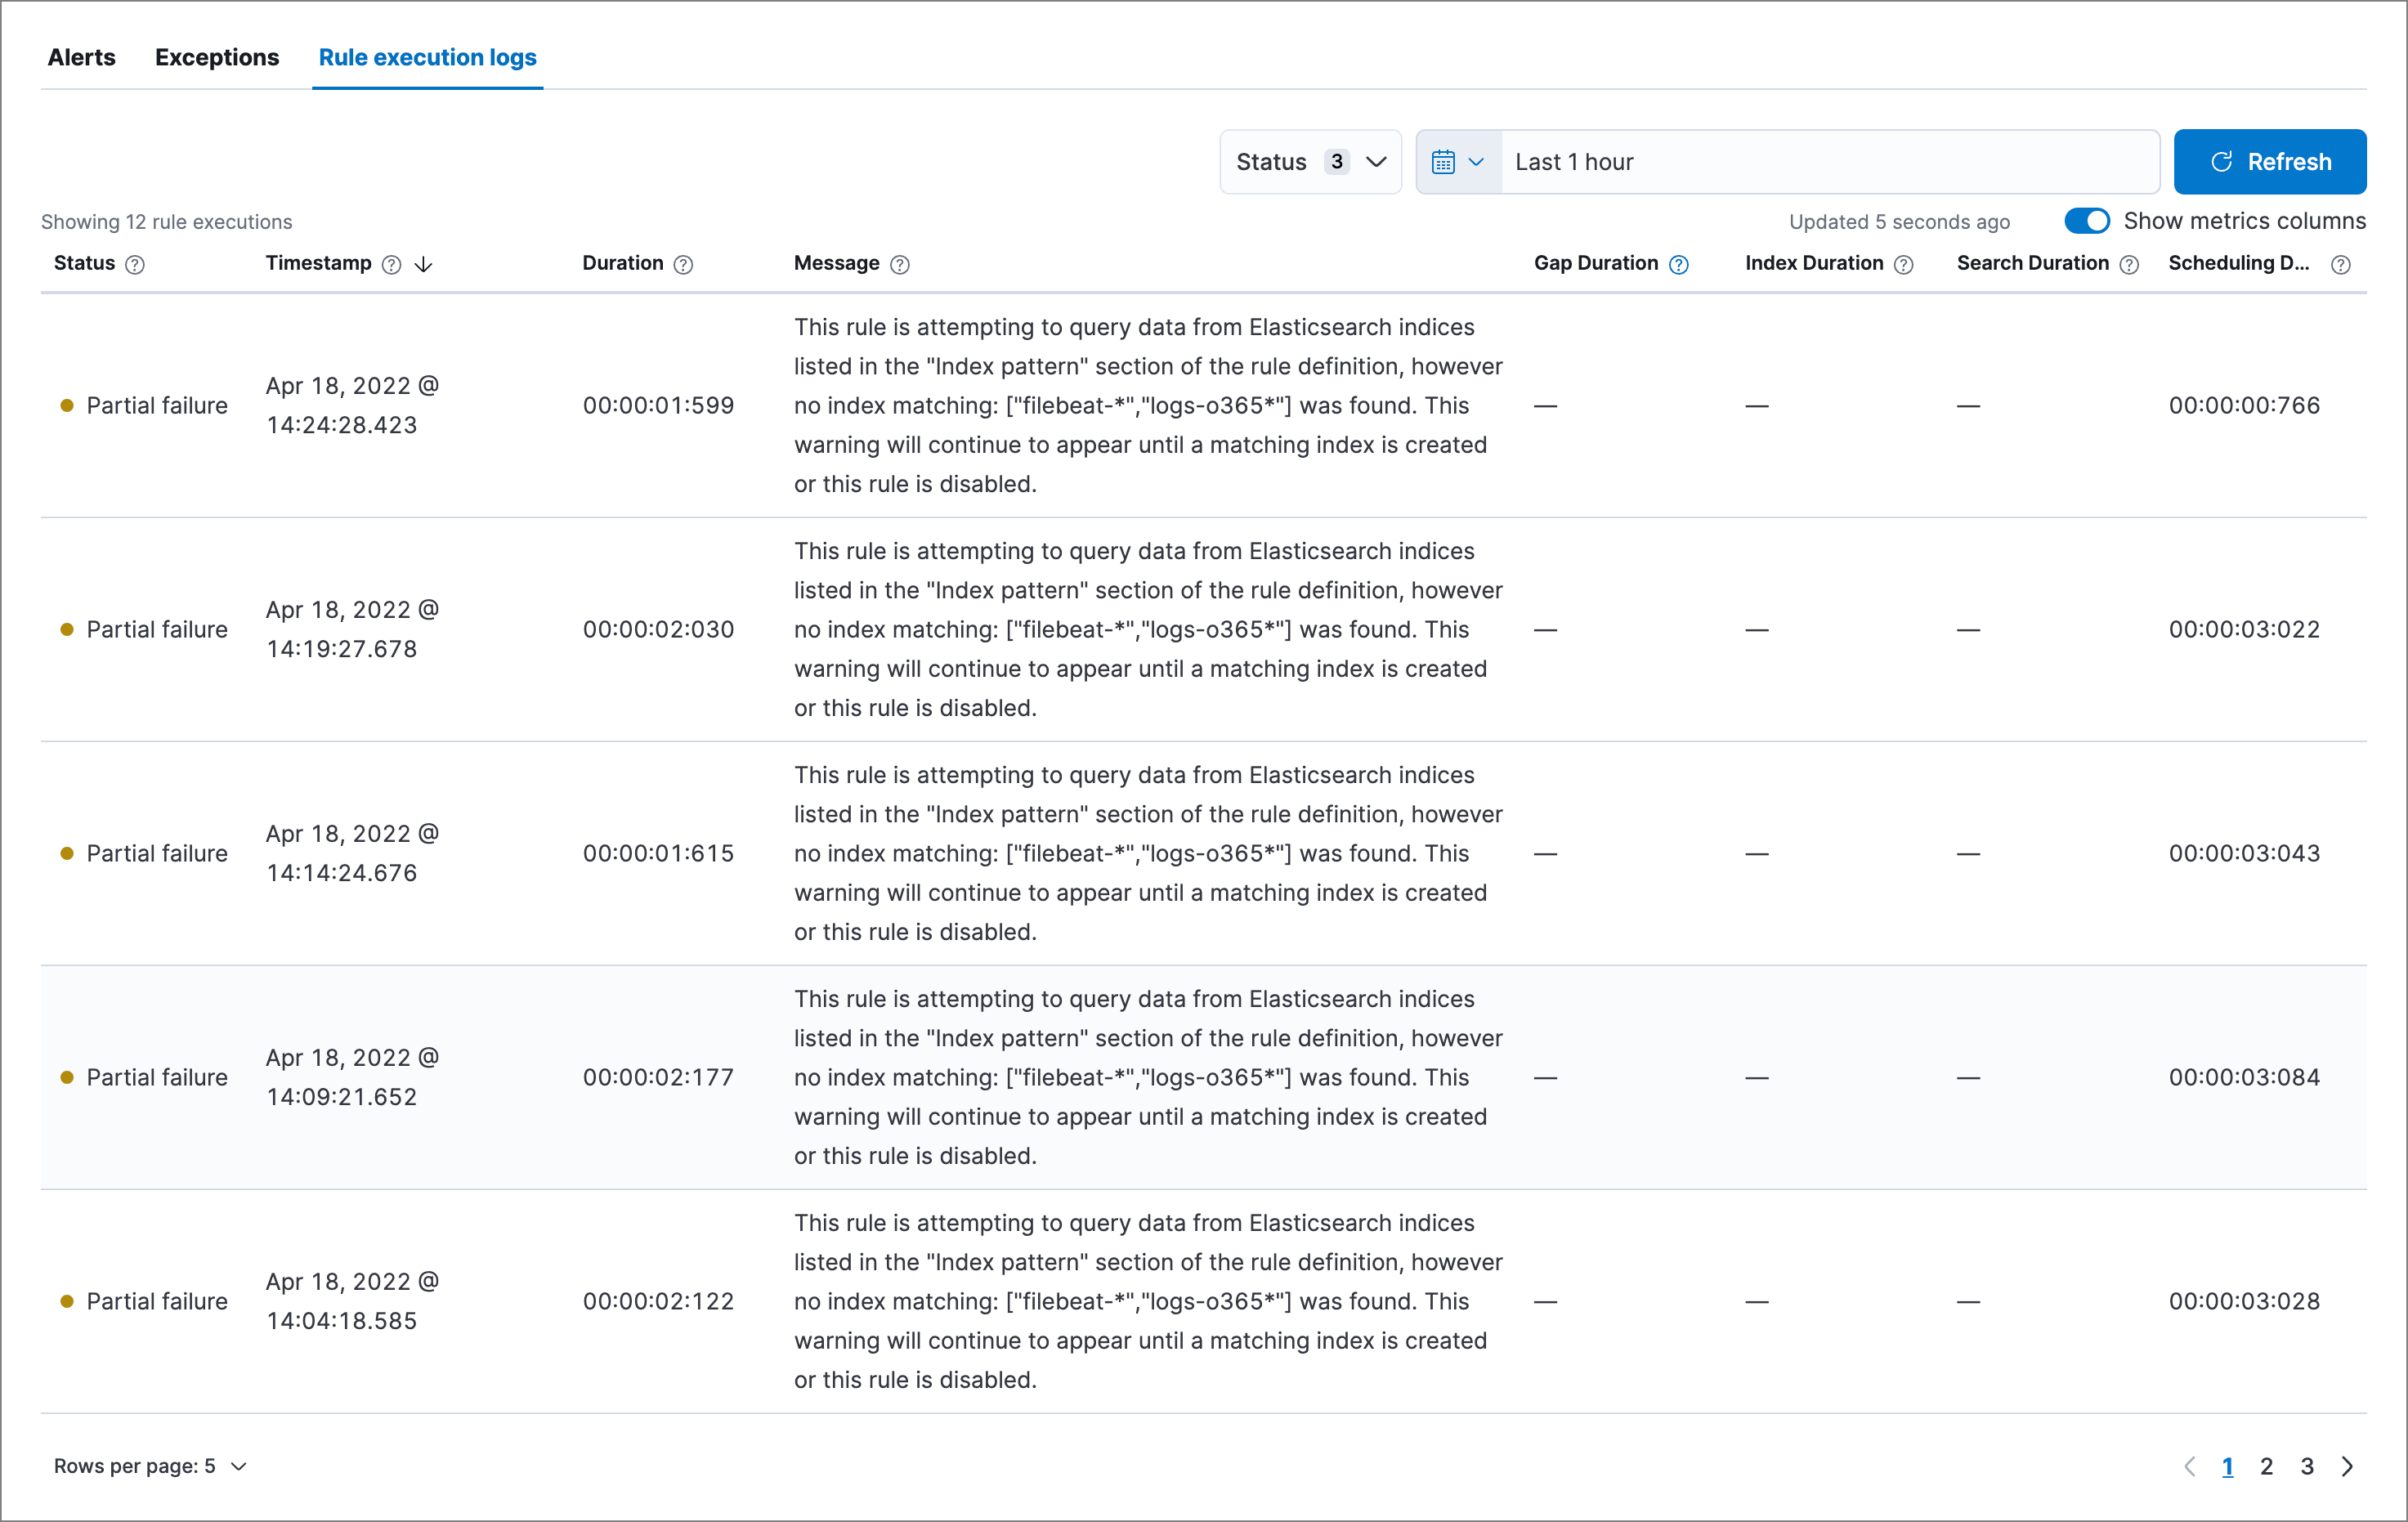Image resolution: width=2408 pixels, height=1522 pixels.
Task: Click the Refresh button
Action: click(2269, 162)
